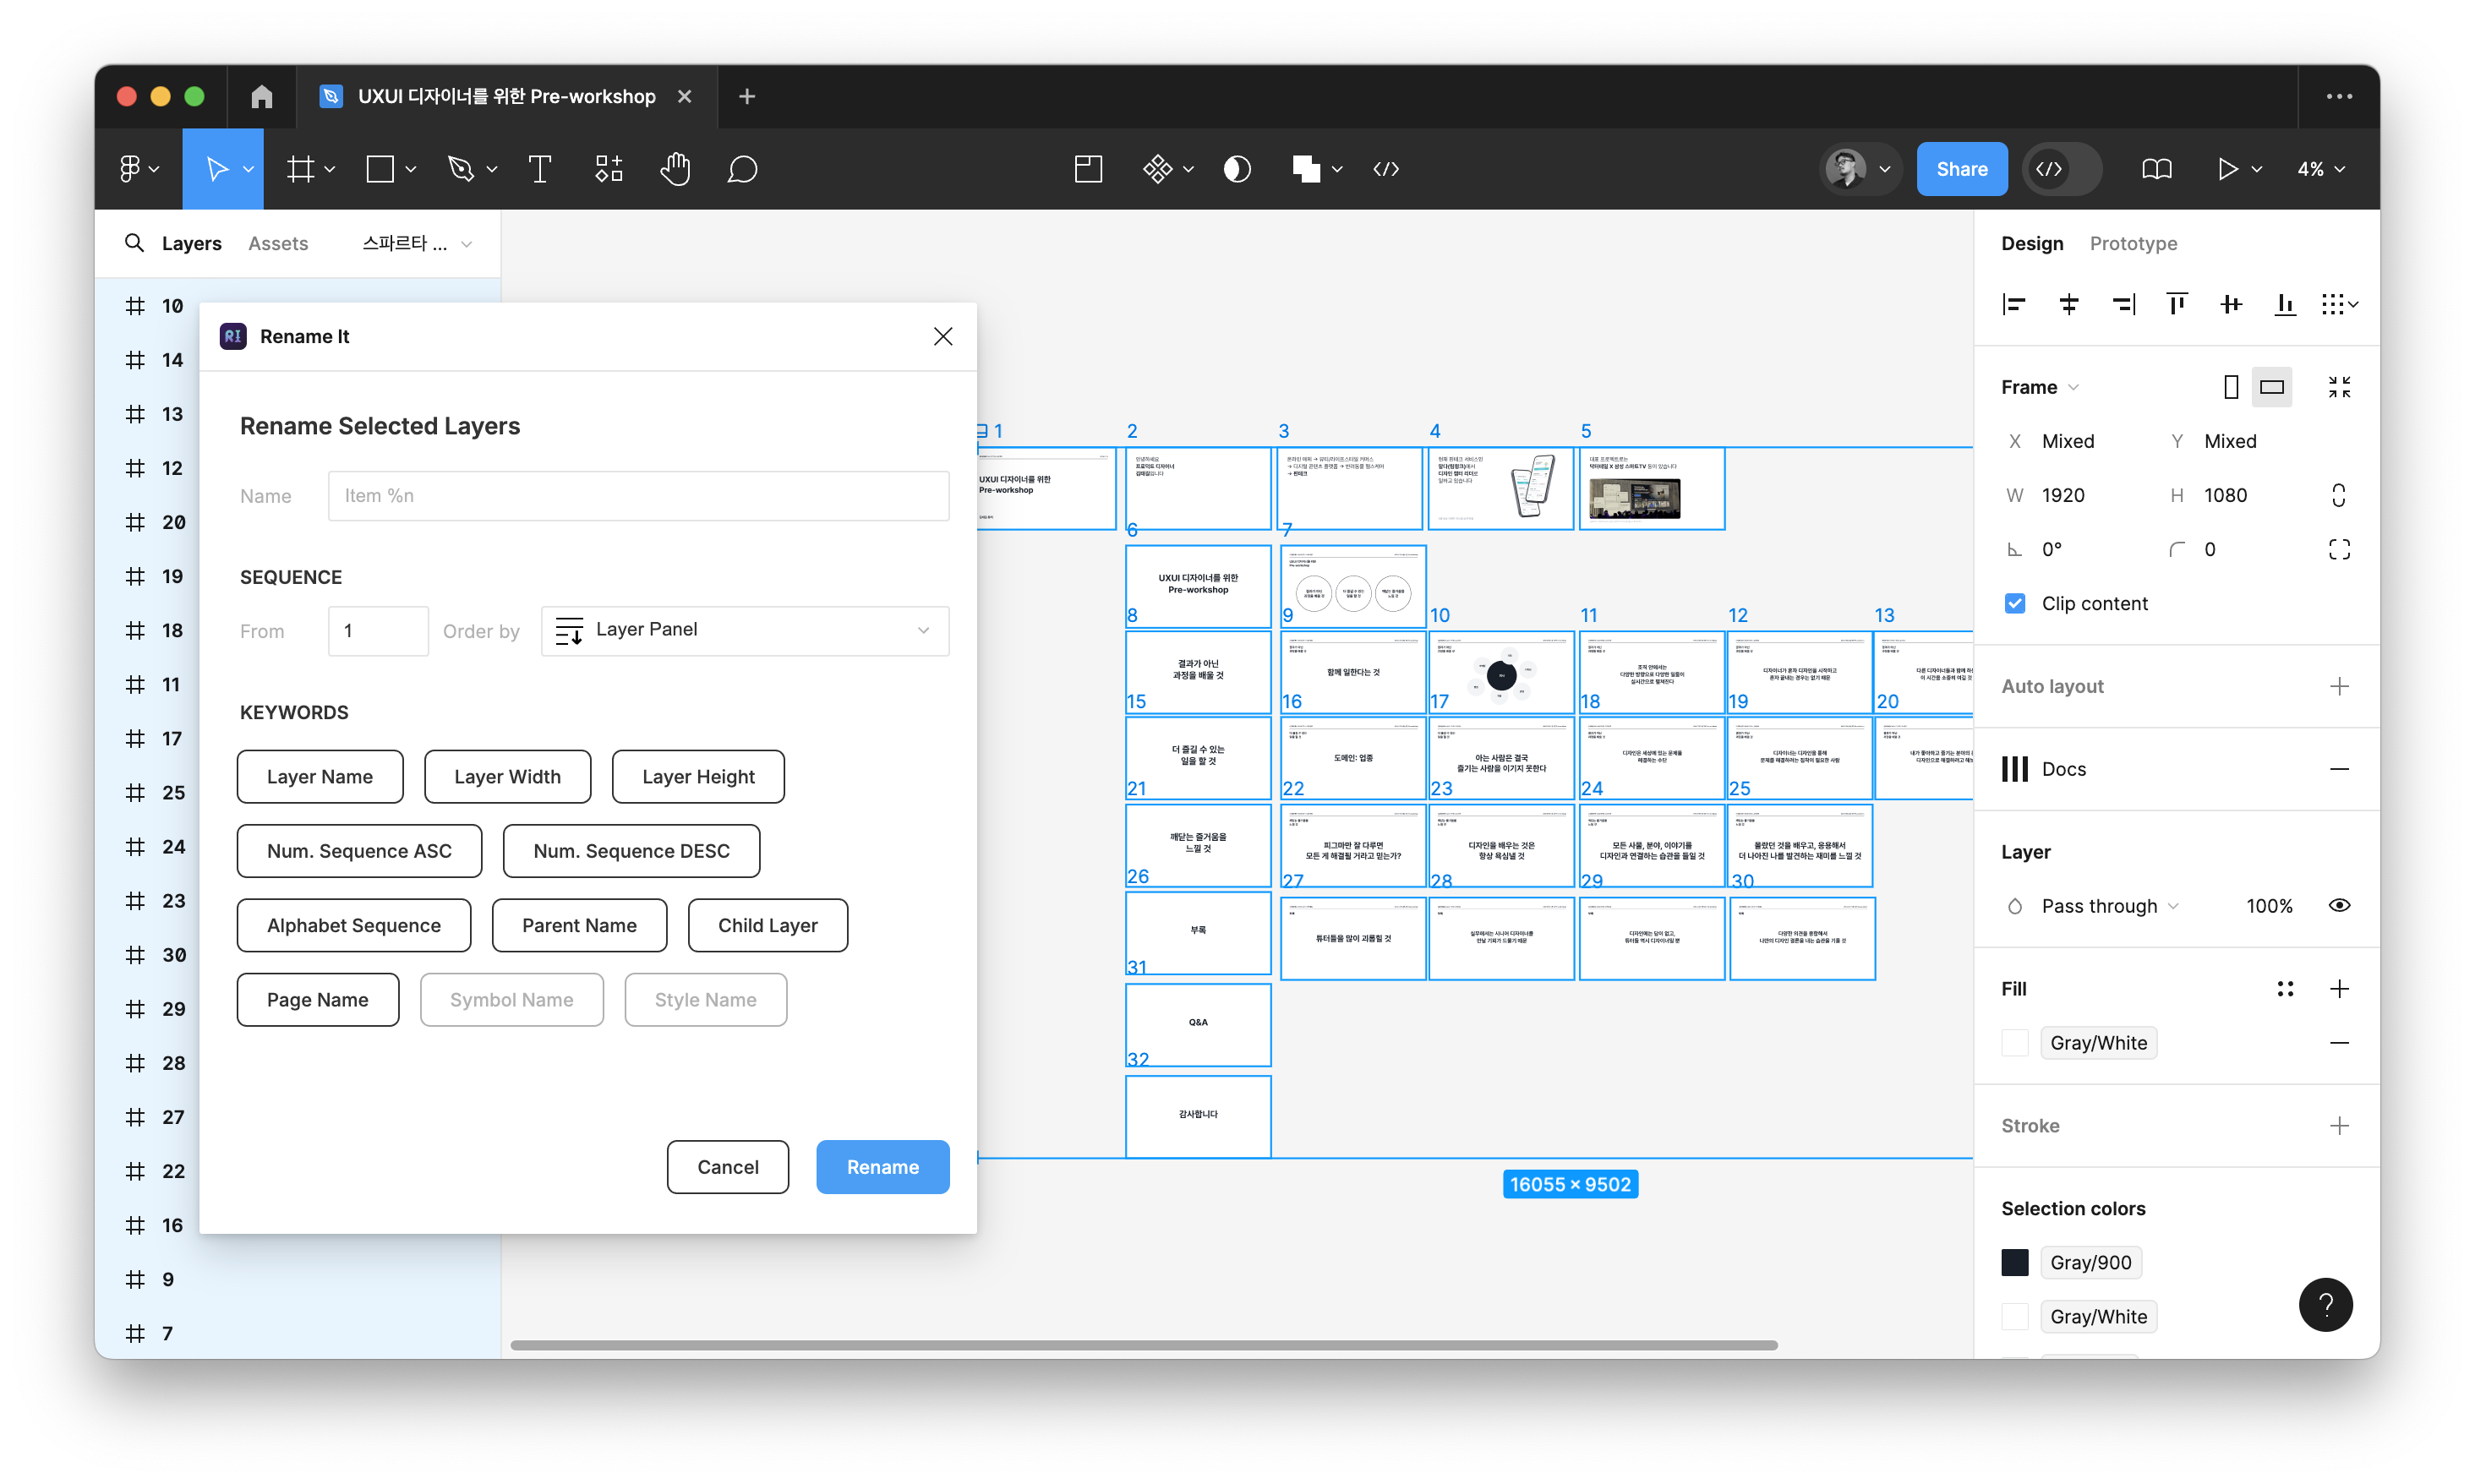Set frame to portrait orientation

click(2231, 387)
